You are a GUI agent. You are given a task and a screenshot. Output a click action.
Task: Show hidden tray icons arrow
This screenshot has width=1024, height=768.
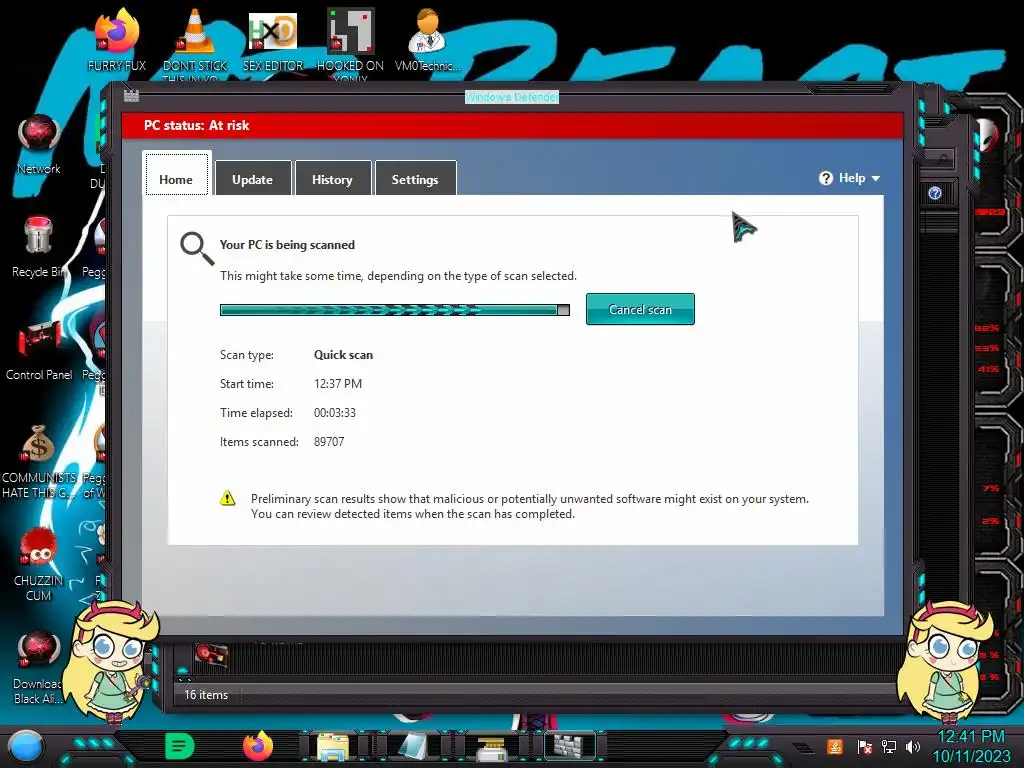tap(804, 748)
